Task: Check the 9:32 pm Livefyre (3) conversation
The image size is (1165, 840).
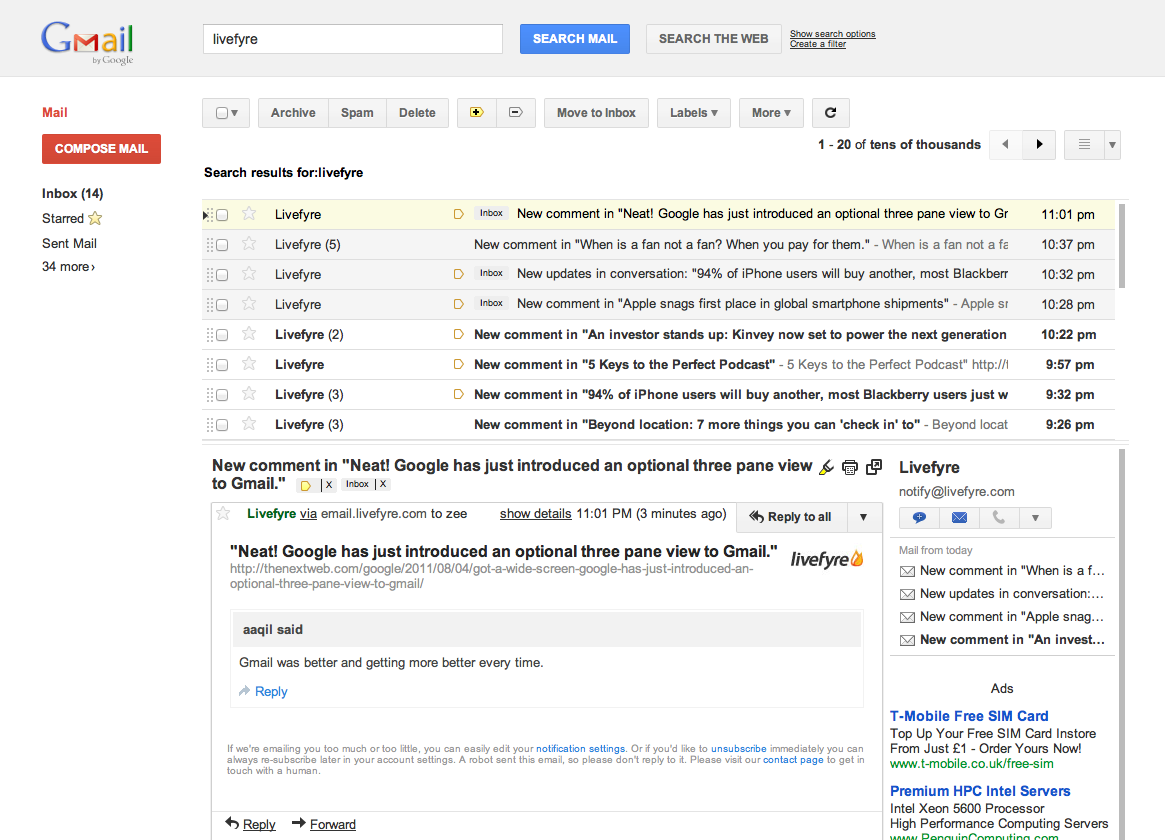Action: (221, 395)
